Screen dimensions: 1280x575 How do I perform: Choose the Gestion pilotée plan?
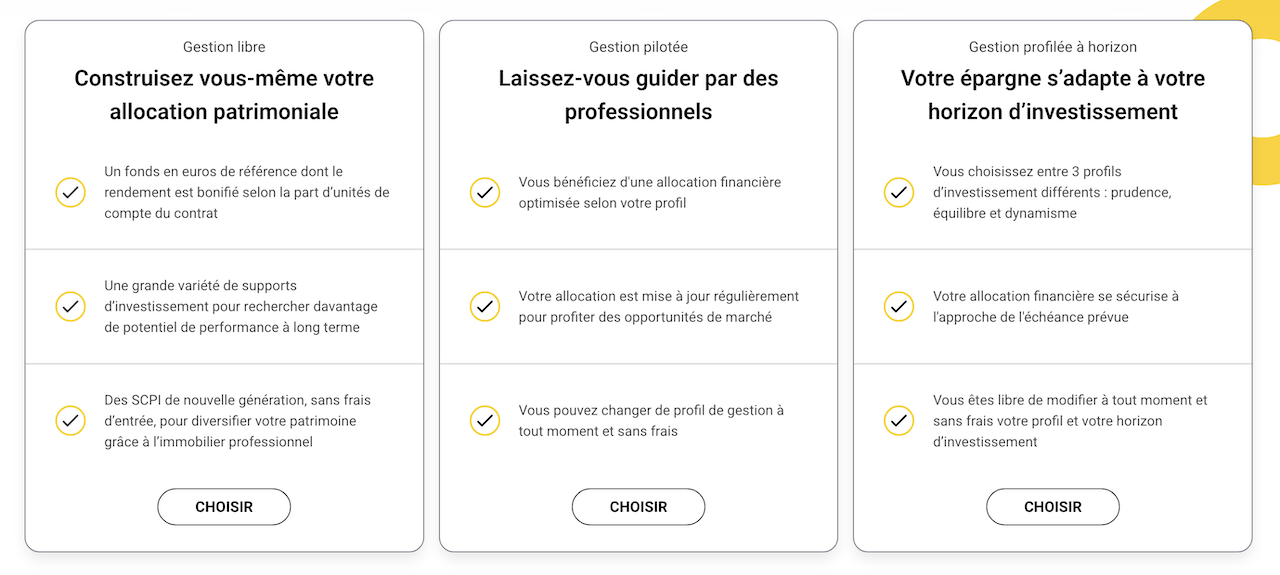[638, 507]
